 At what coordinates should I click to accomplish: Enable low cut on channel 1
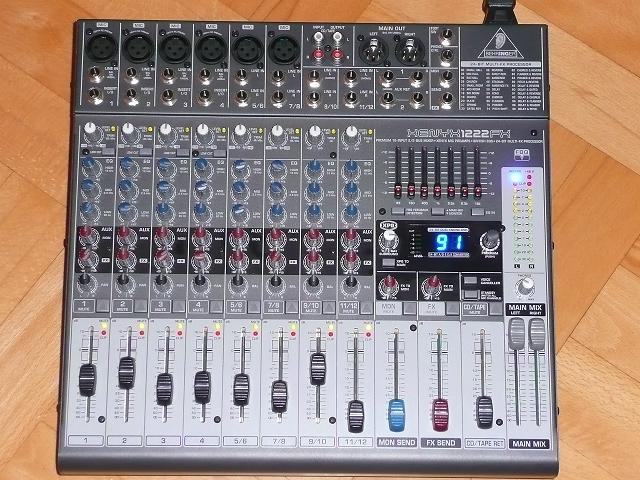109,152
